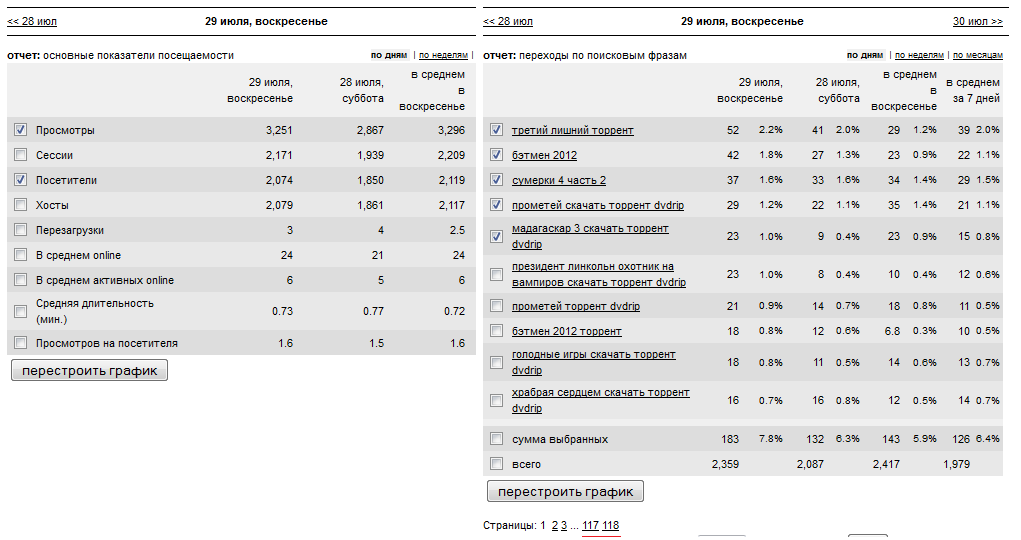Click Средняя длительность value 0.73
The height and width of the screenshot is (540, 1021).
[283, 311]
